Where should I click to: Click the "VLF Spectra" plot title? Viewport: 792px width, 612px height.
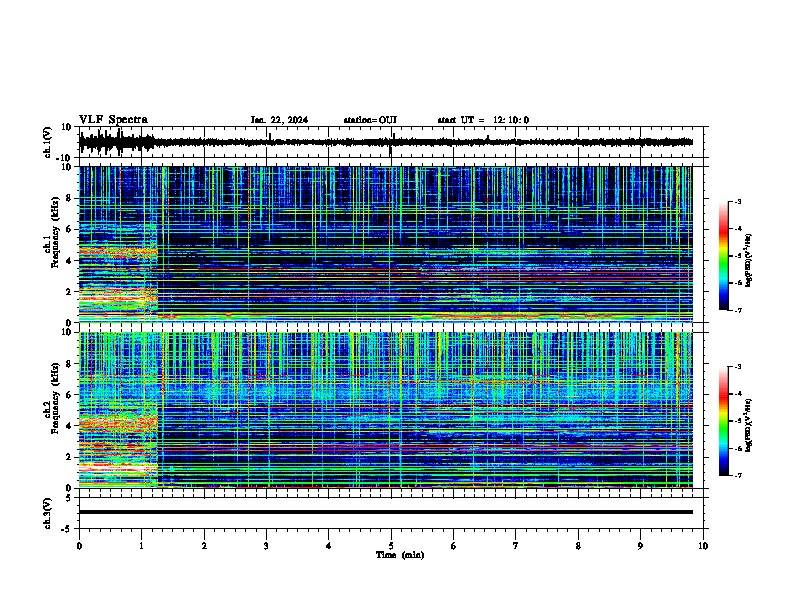113,120
